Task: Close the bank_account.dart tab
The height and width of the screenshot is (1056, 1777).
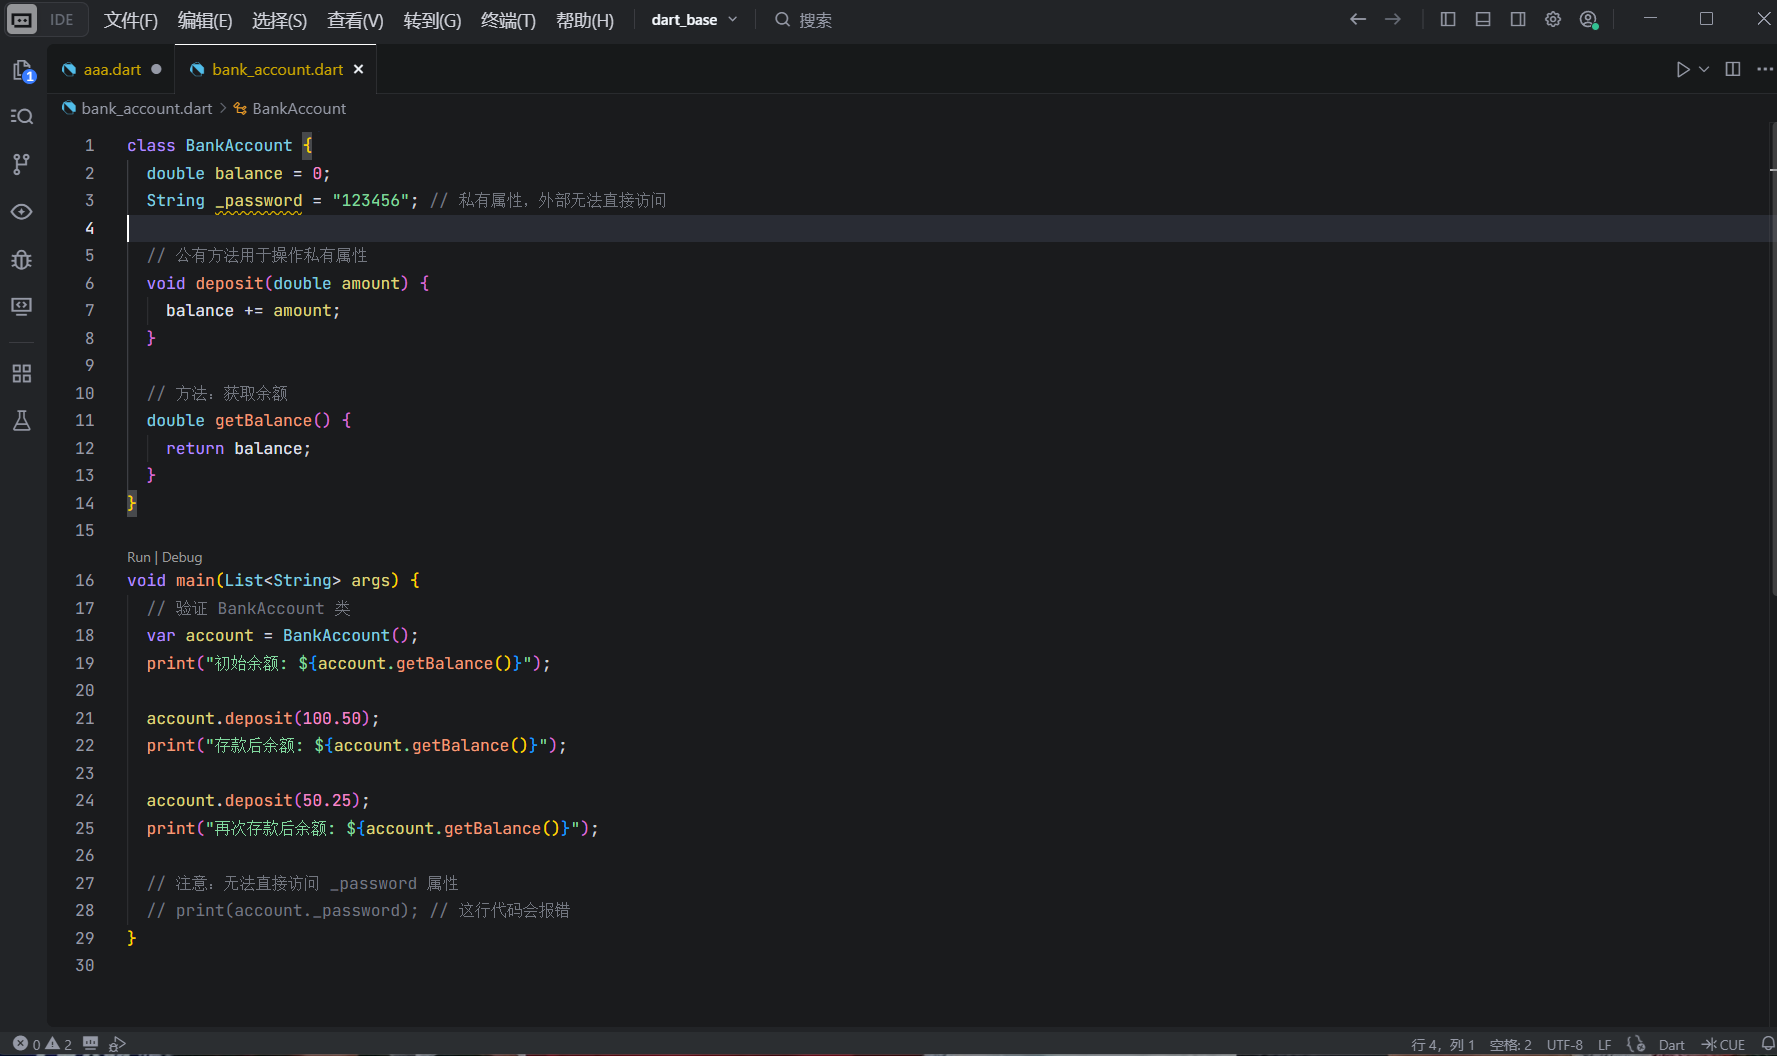Action: point(358,69)
